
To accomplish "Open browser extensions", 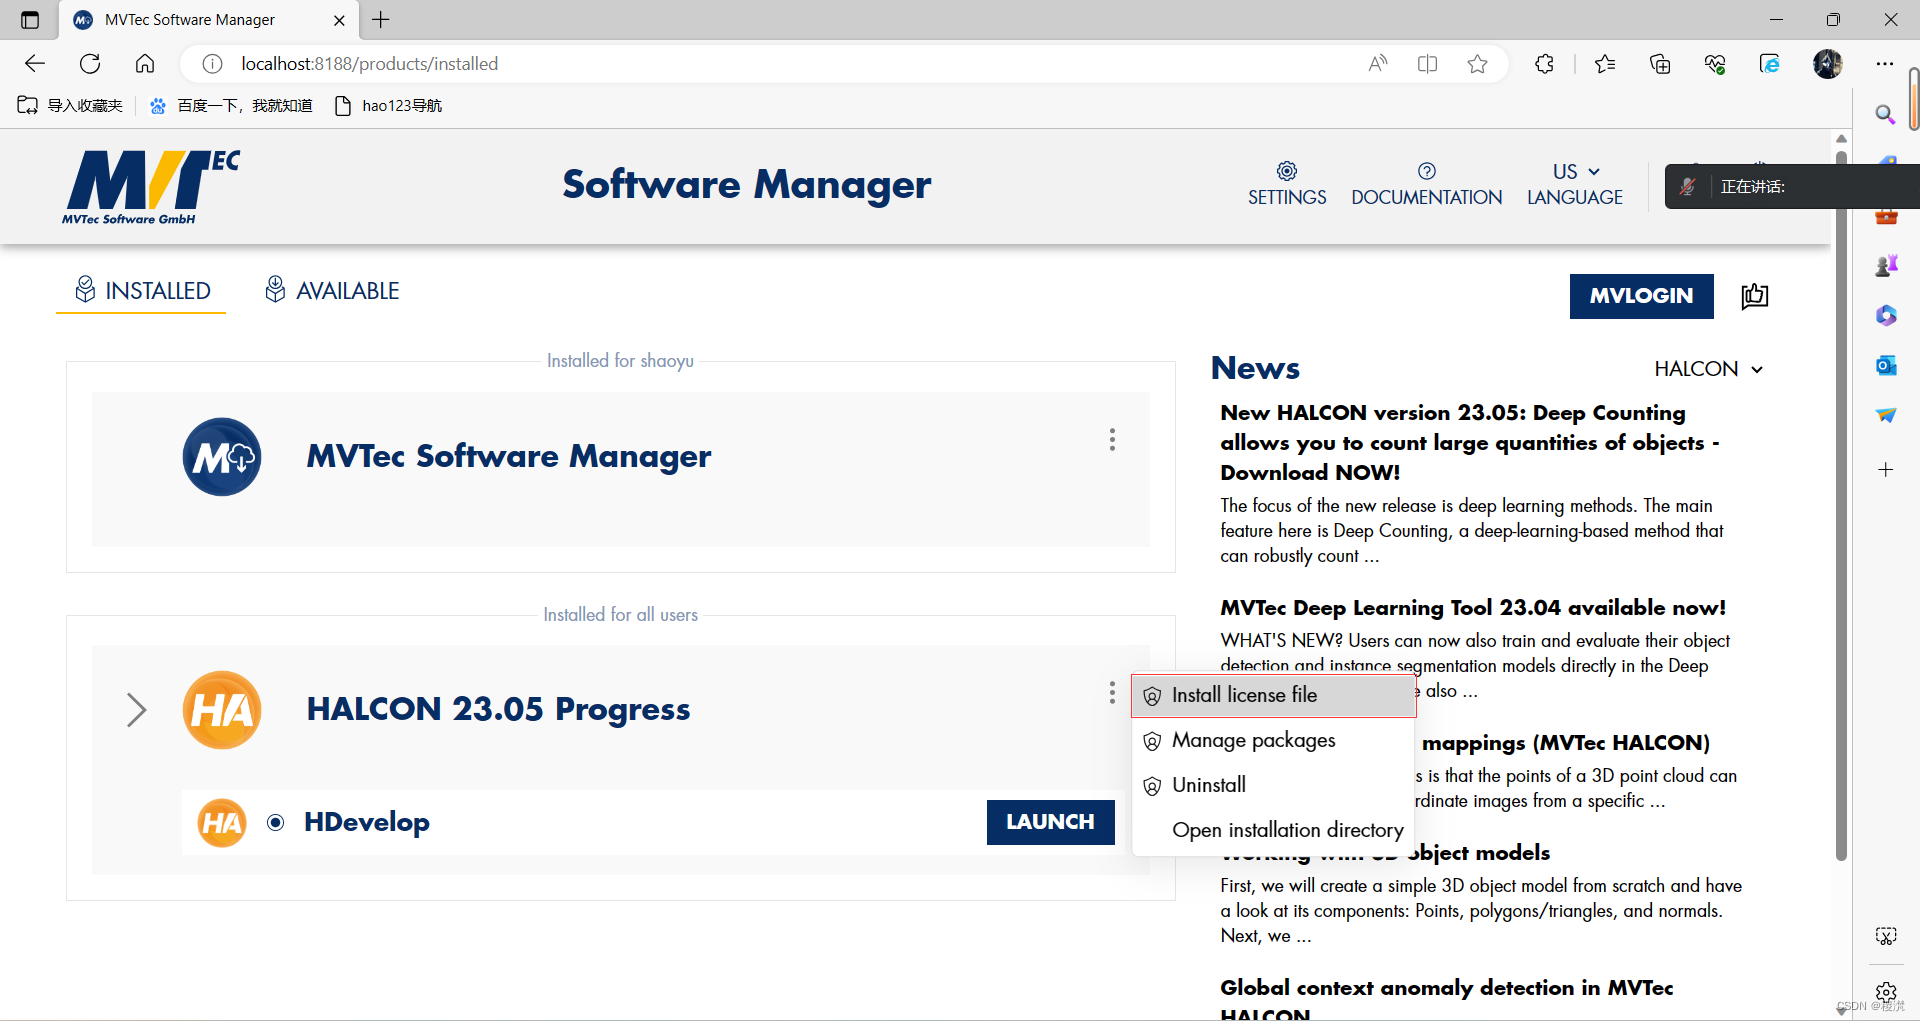I will pyautogui.click(x=1544, y=64).
